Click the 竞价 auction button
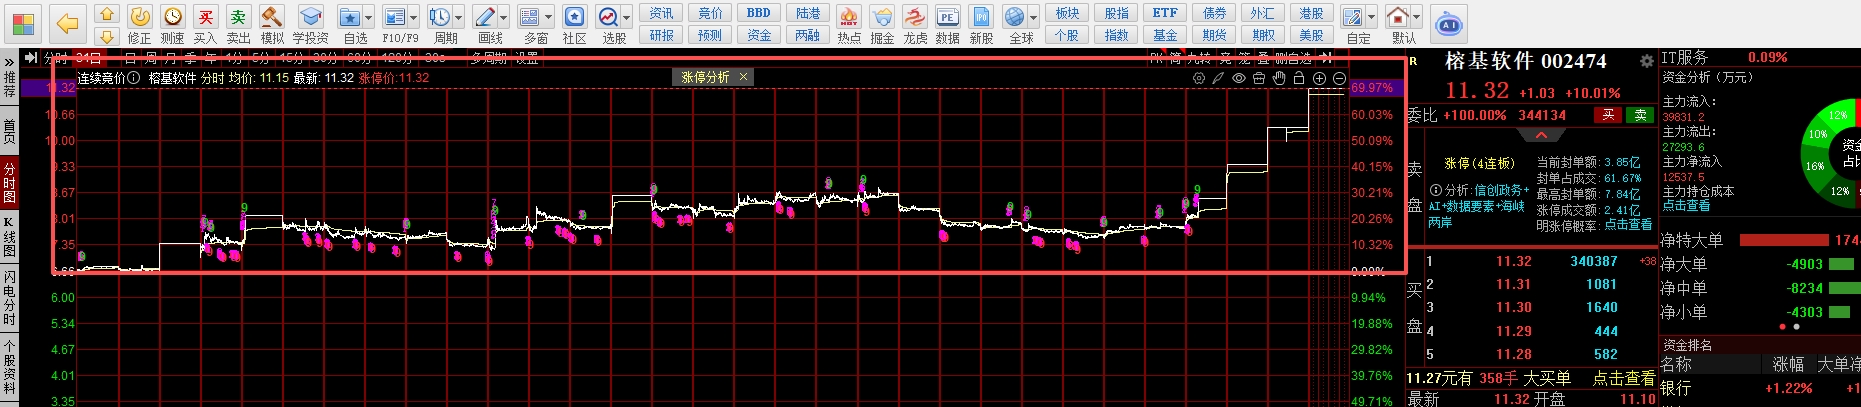The image size is (1861, 407). click(710, 13)
